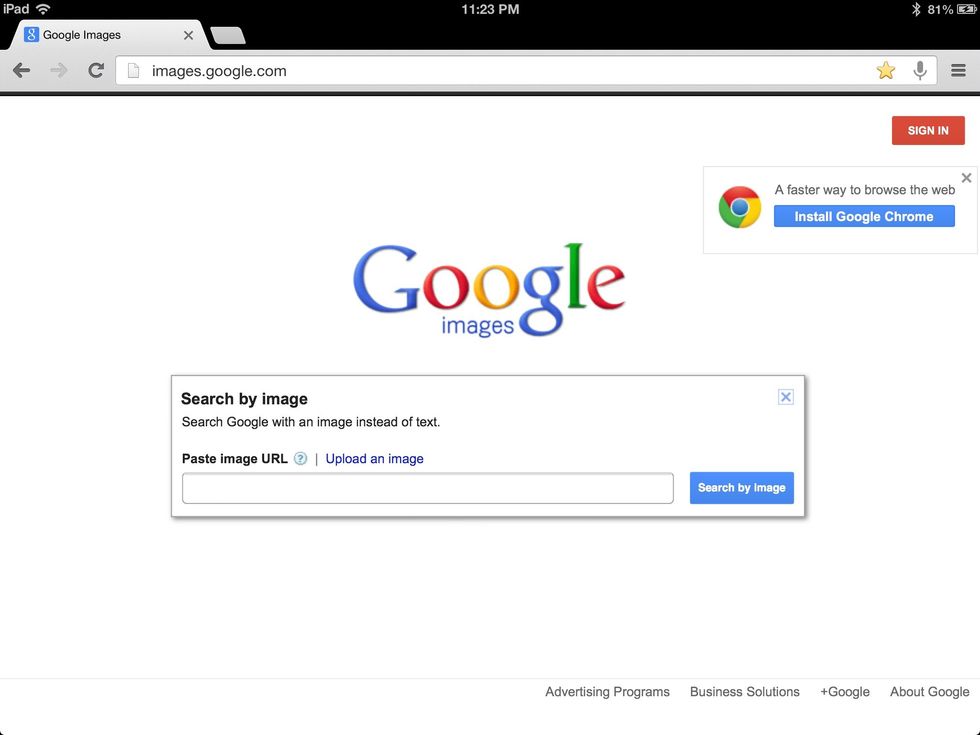Viewport: 980px width, 735px height.
Task: Open Advertising Programs footer link
Action: point(607,692)
